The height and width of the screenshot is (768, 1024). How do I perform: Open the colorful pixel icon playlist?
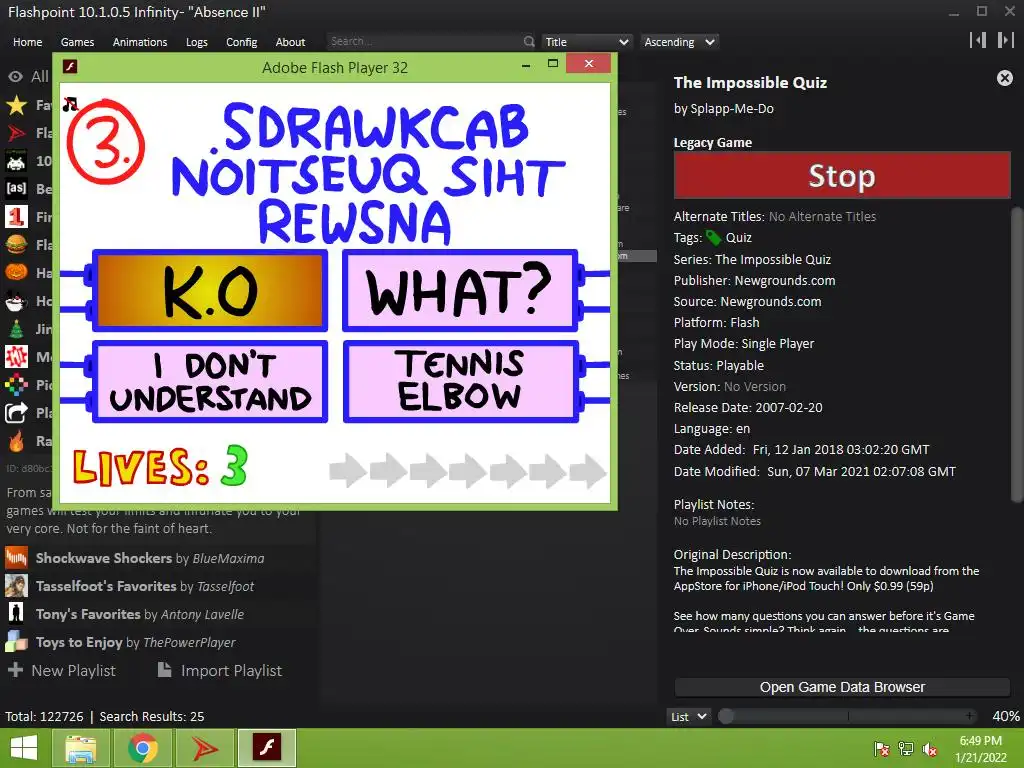[16, 385]
